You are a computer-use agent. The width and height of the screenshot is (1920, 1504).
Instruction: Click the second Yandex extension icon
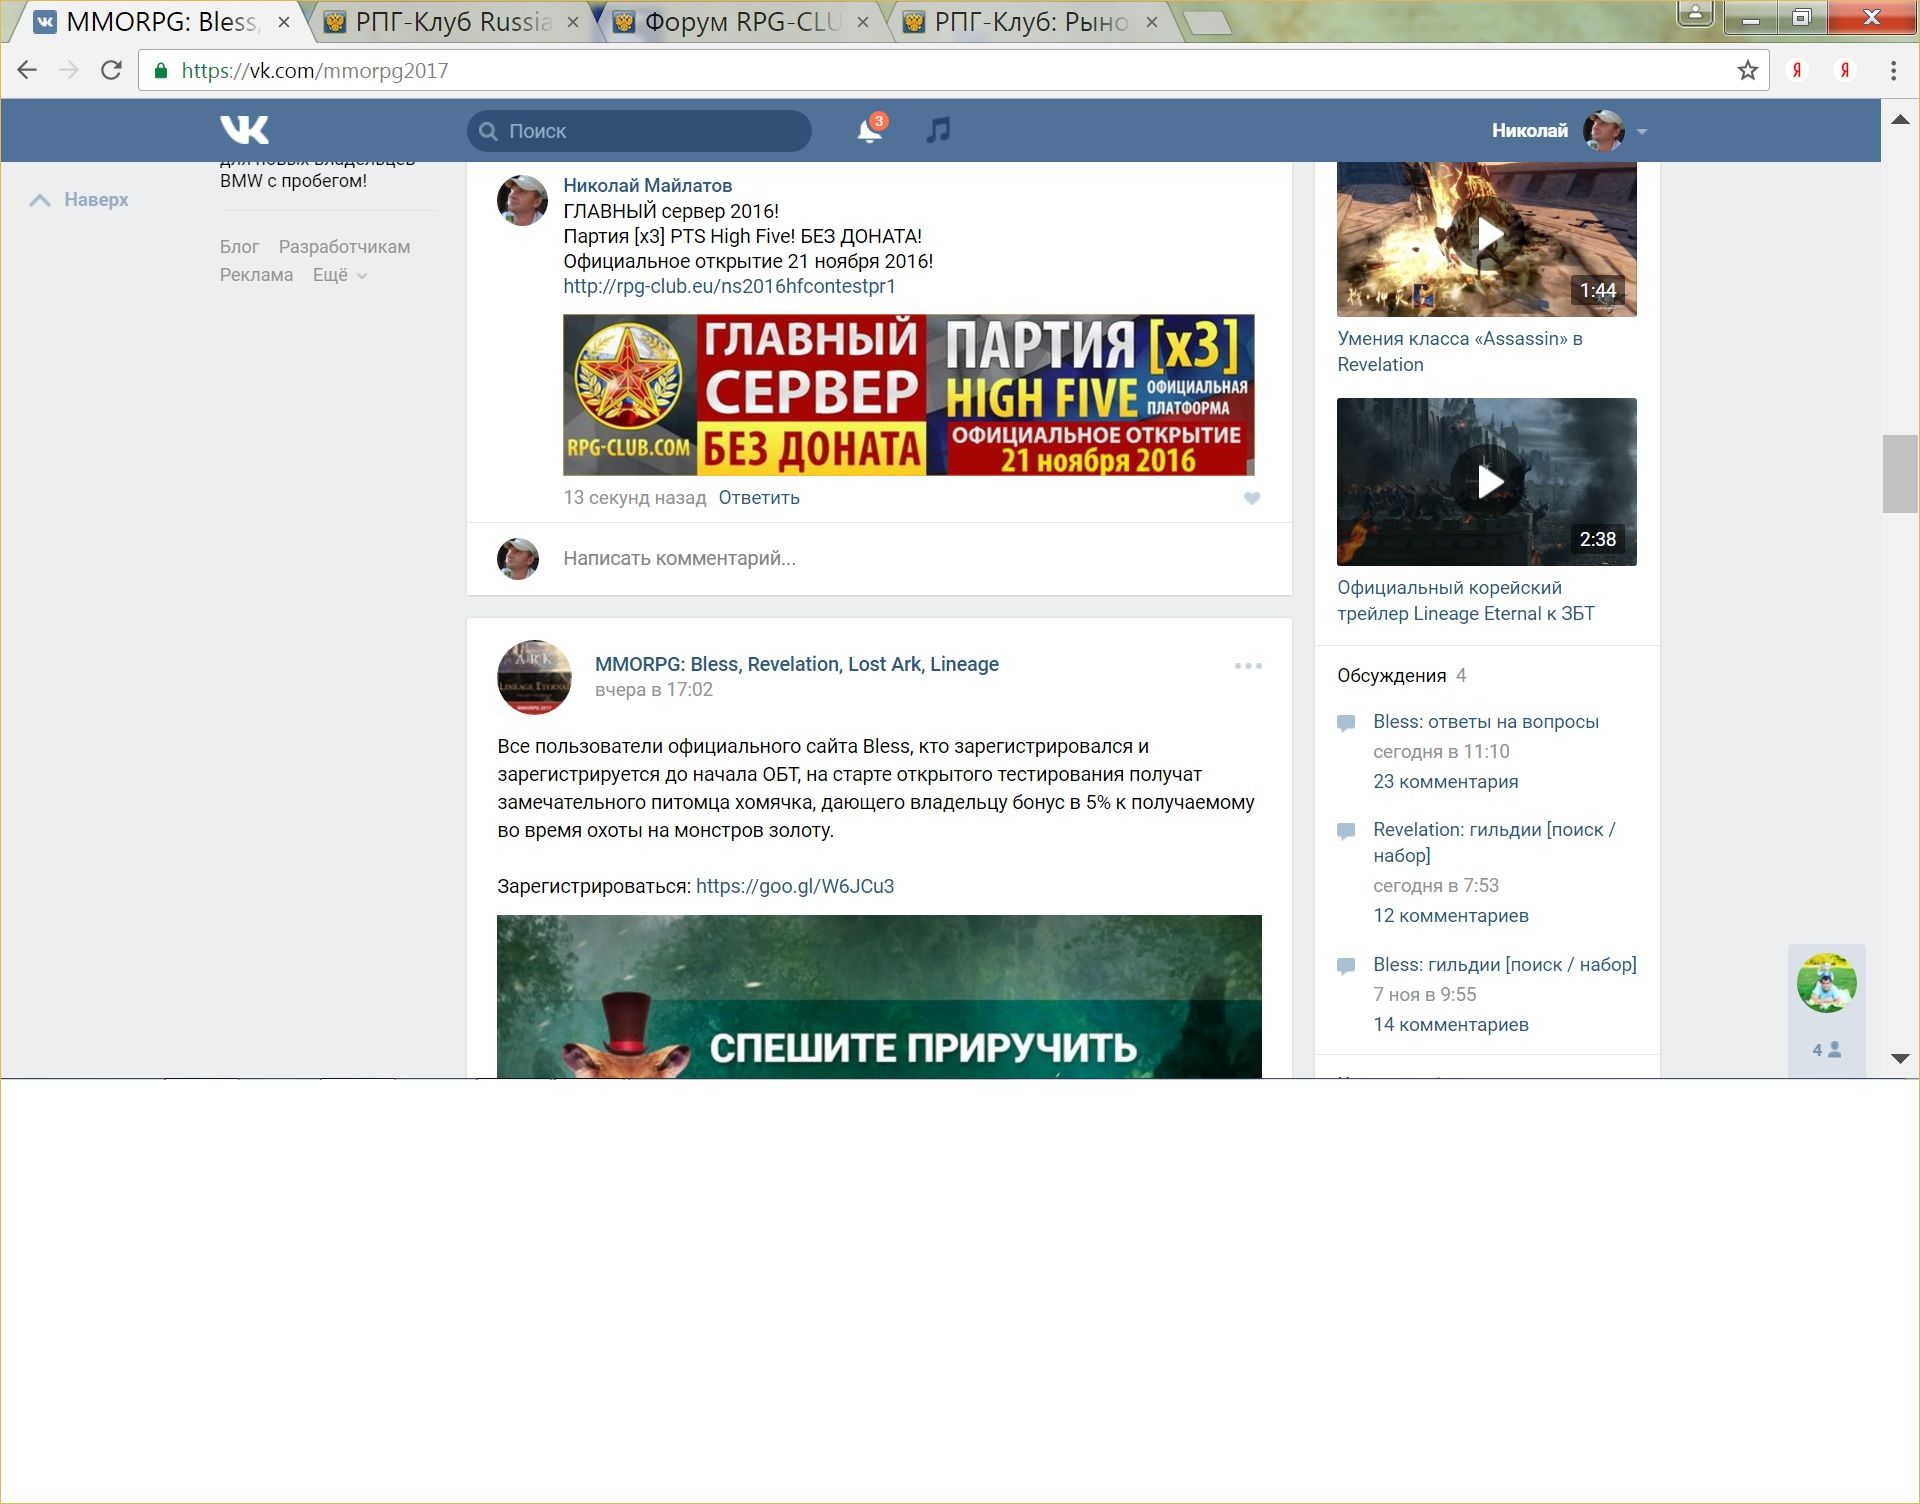[1845, 70]
